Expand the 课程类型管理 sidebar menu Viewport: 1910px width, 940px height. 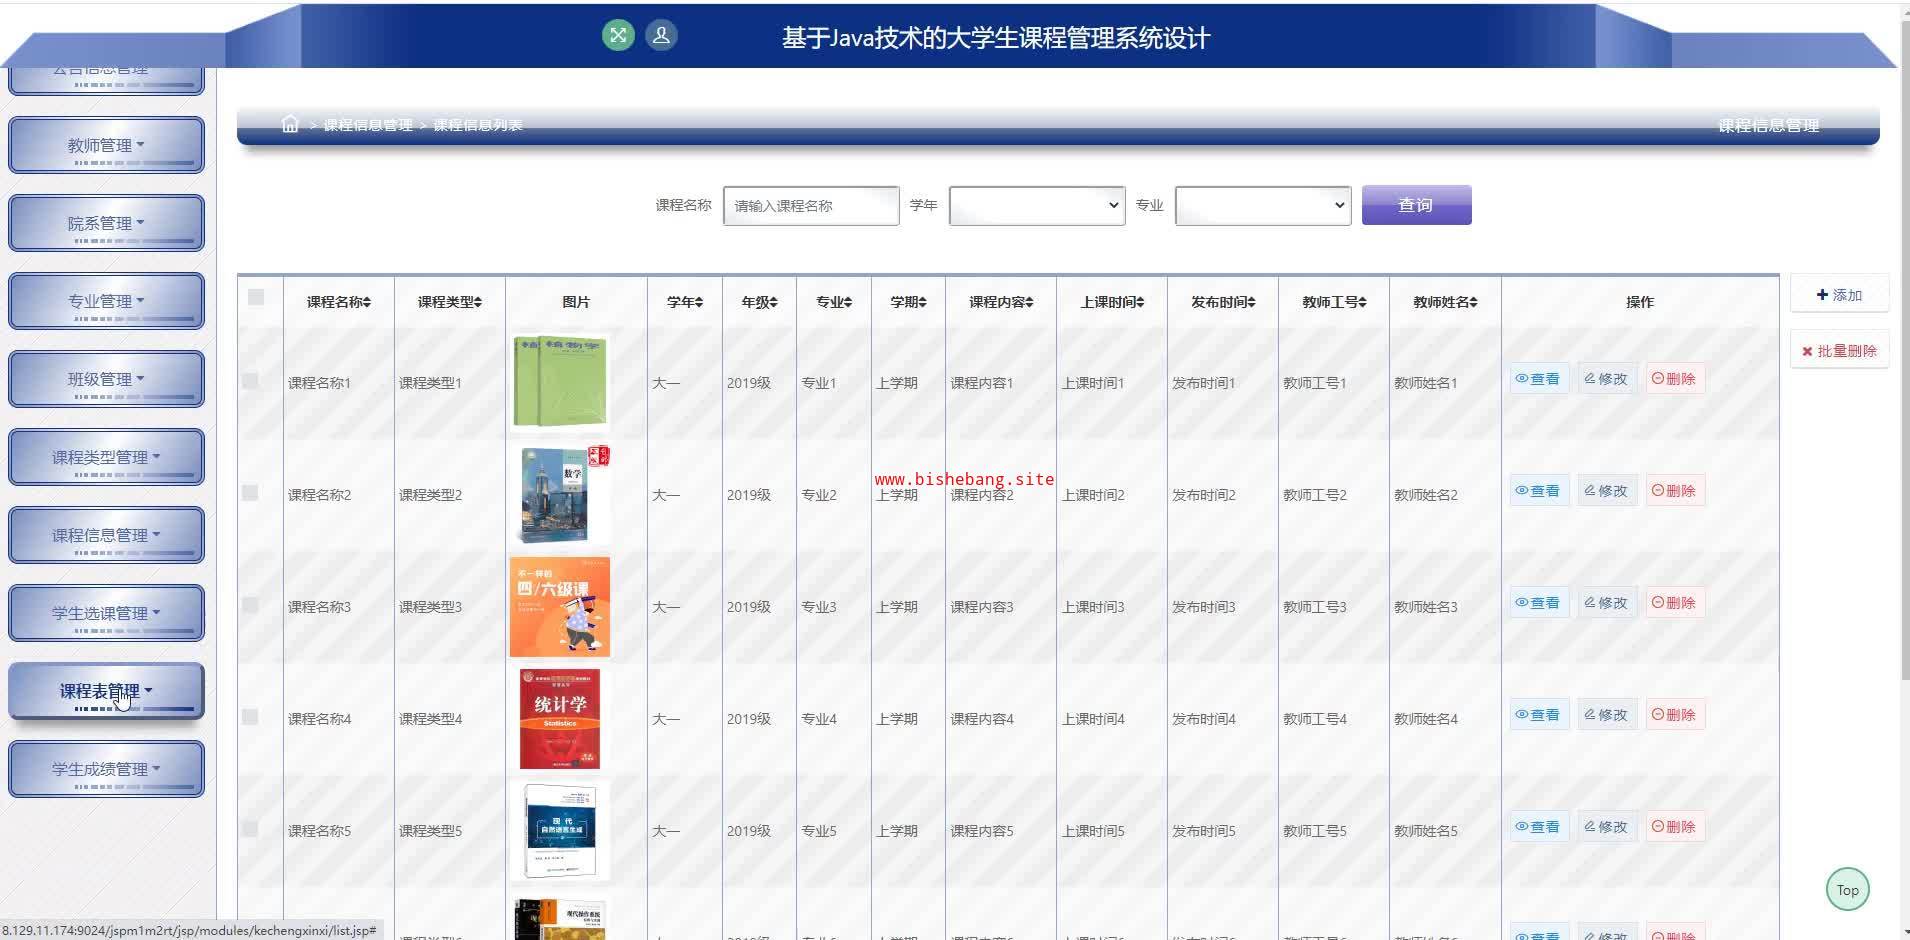point(106,457)
